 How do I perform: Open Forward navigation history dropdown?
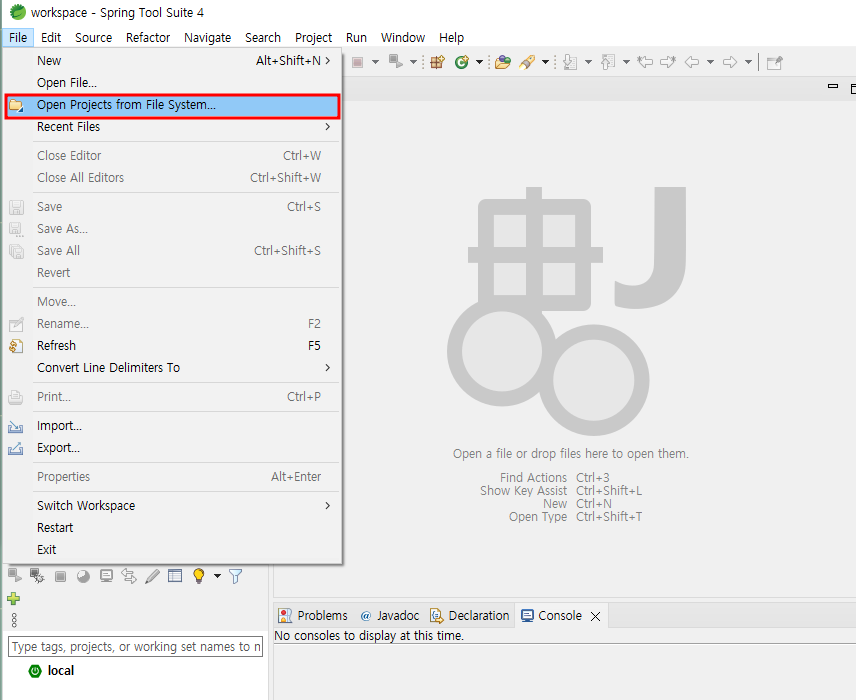coord(748,62)
